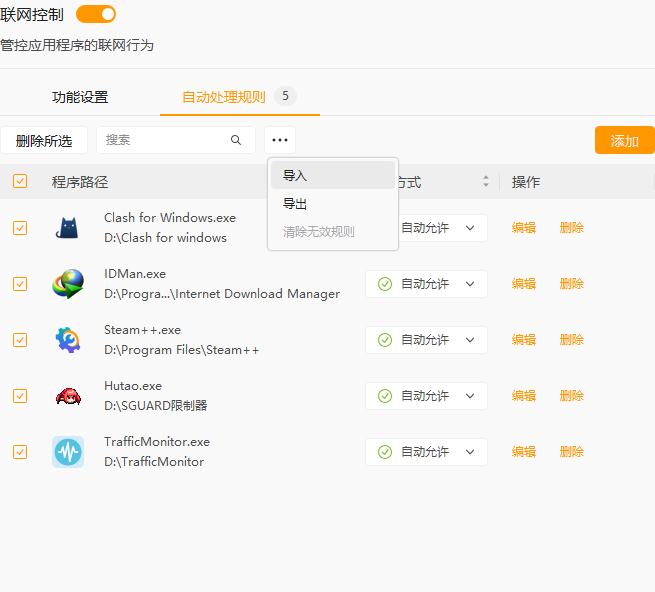The height and width of the screenshot is (592, 655).
Task: Expand the 自动允许 dropdown for Hutao.exe
Action: point(426,396)
